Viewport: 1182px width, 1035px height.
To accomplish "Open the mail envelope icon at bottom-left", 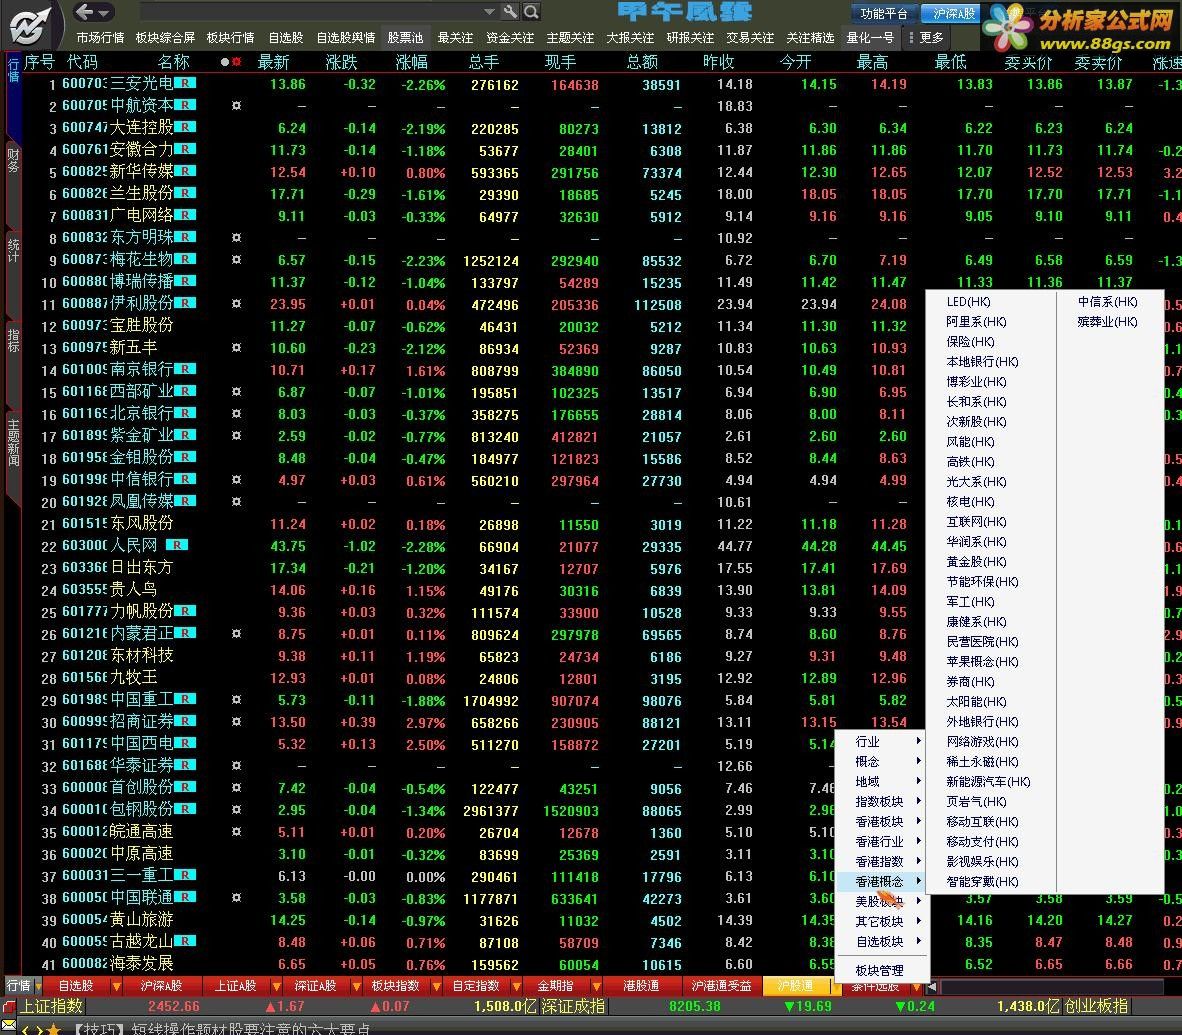I will pyautogui.click(x=8, y=1025).
